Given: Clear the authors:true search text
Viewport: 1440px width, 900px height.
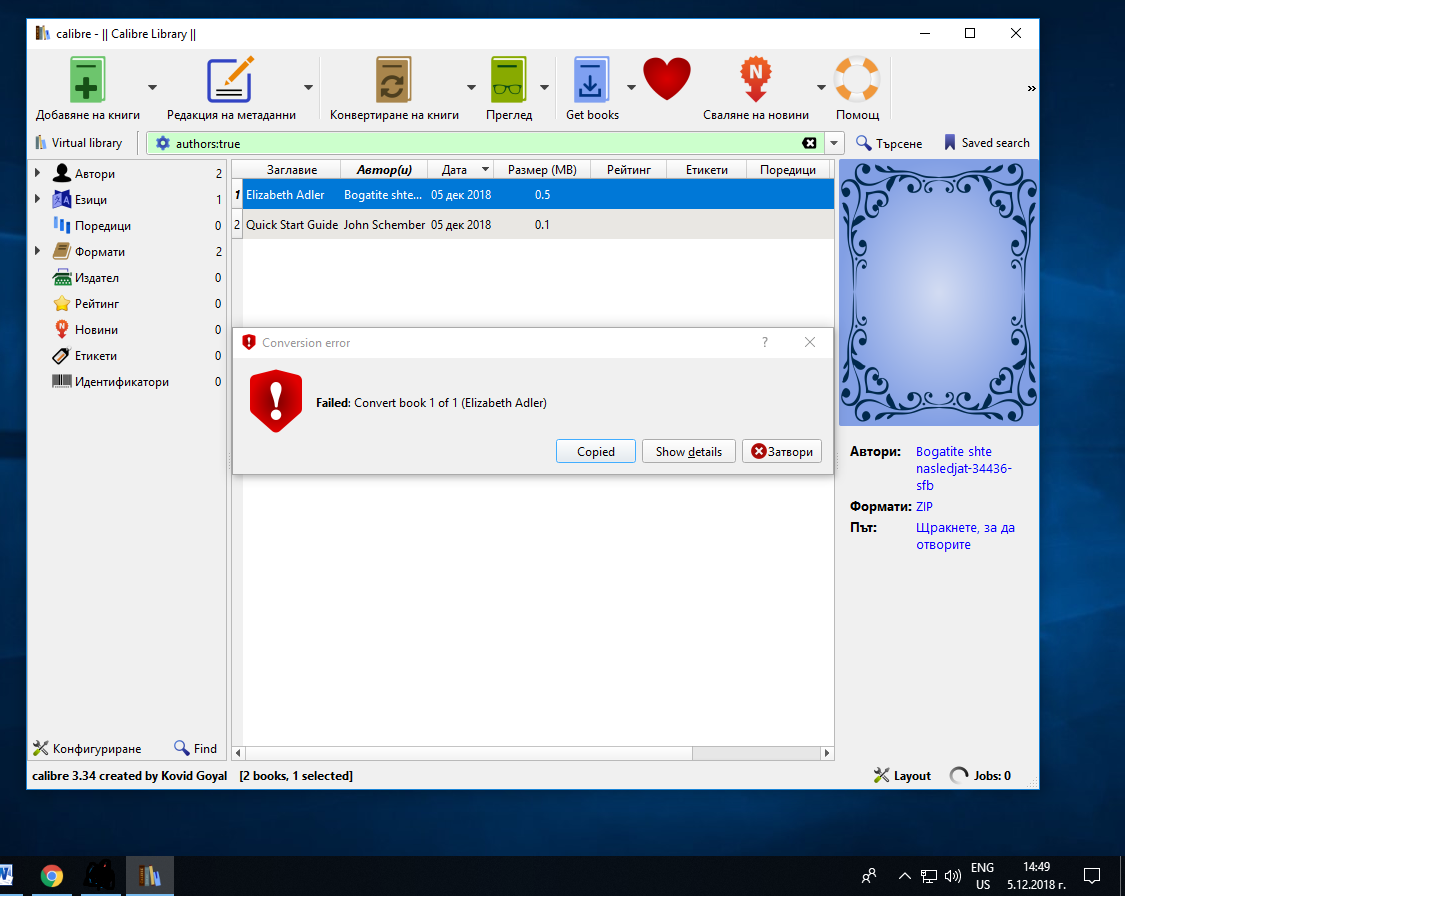Looking at the screenshot, I should point(809,143).
